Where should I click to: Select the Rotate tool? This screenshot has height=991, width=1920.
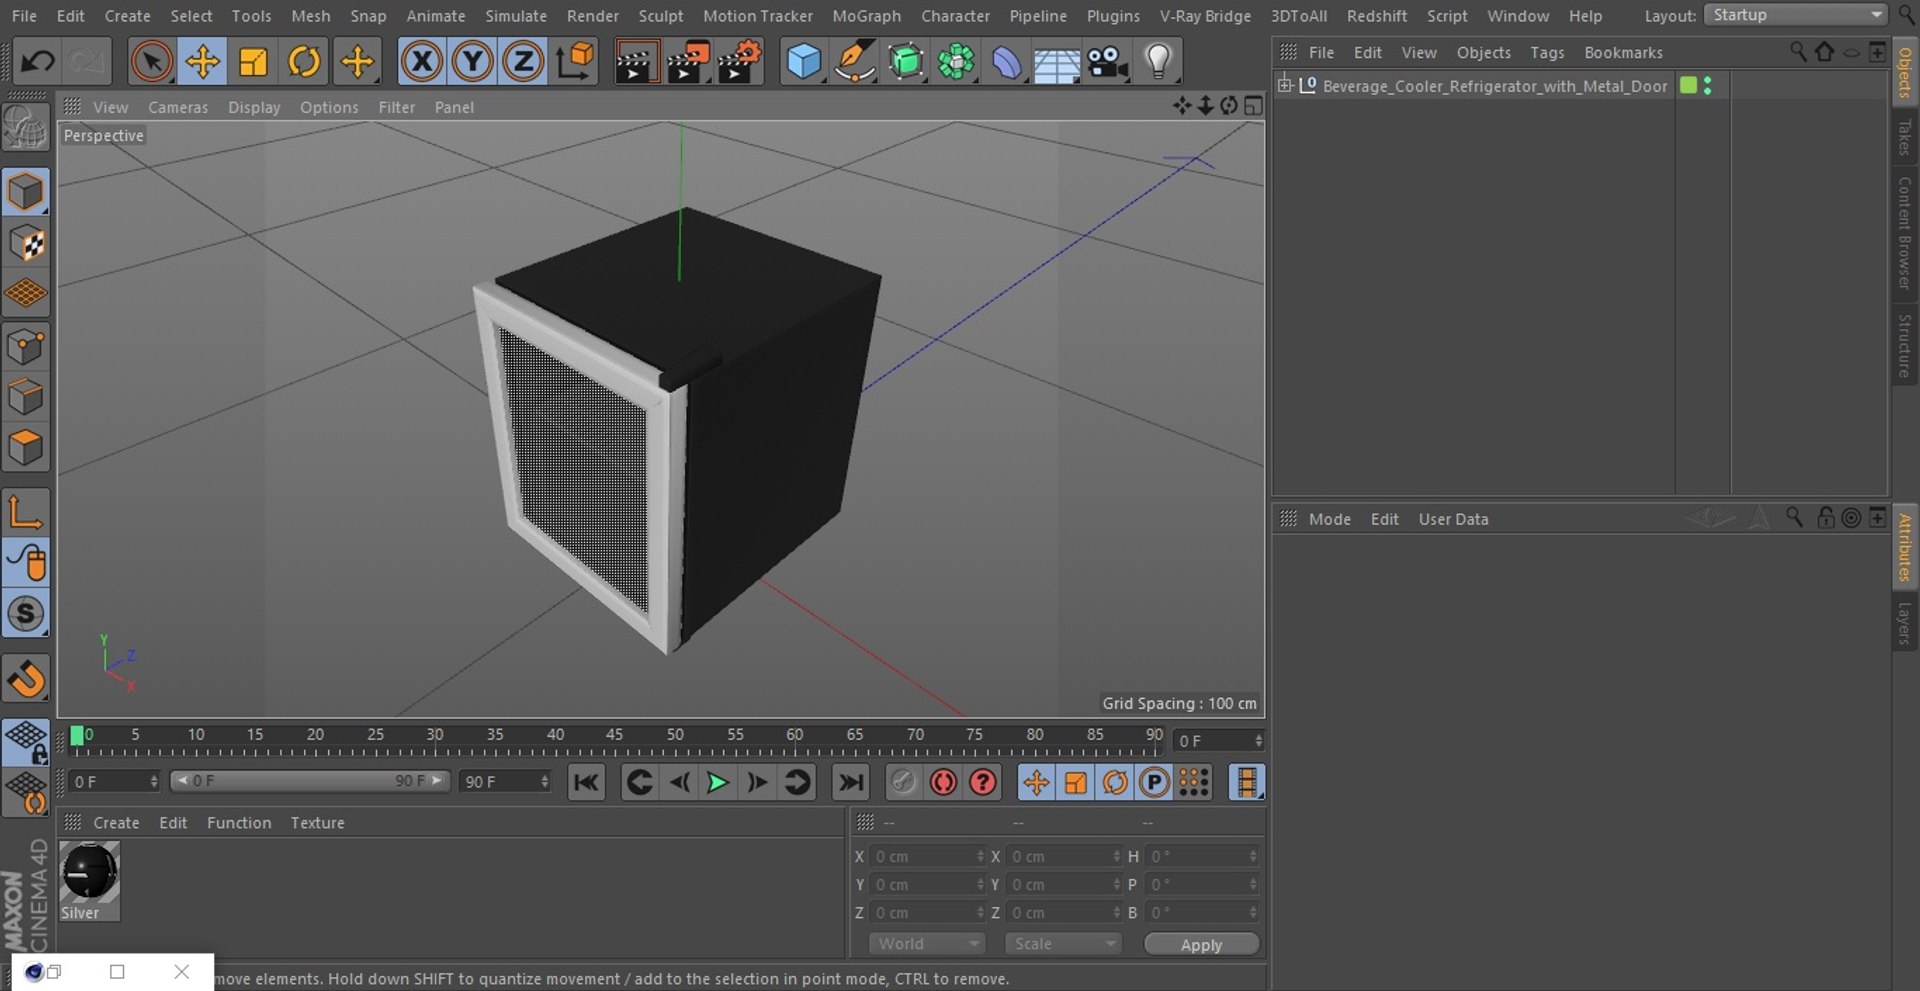(304, 62)
